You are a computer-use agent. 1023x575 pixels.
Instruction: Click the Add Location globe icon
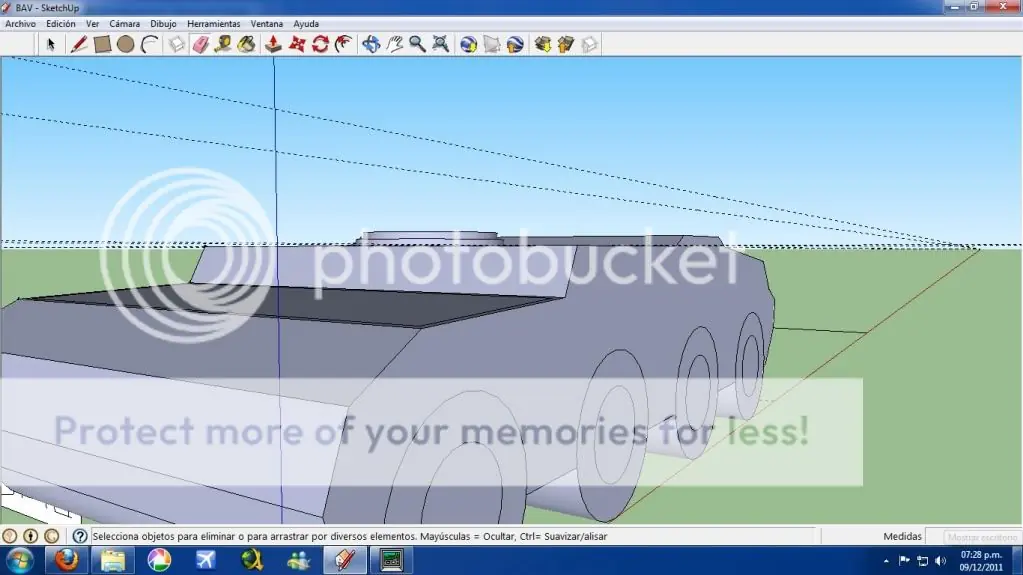tap(468, 44)
